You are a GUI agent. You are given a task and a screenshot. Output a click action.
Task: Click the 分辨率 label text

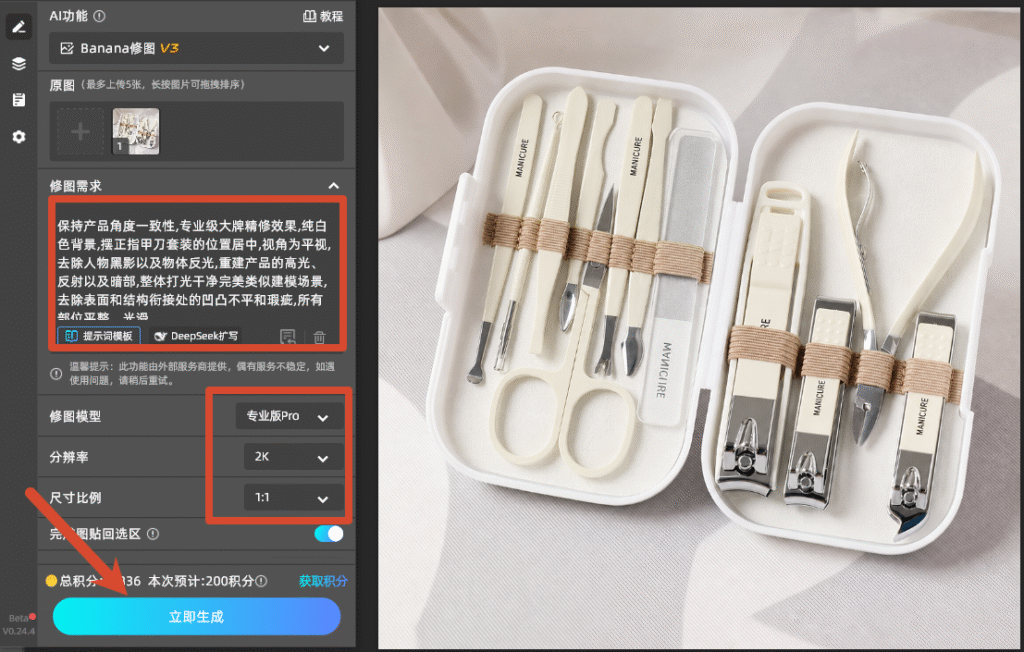coord(69,457)
